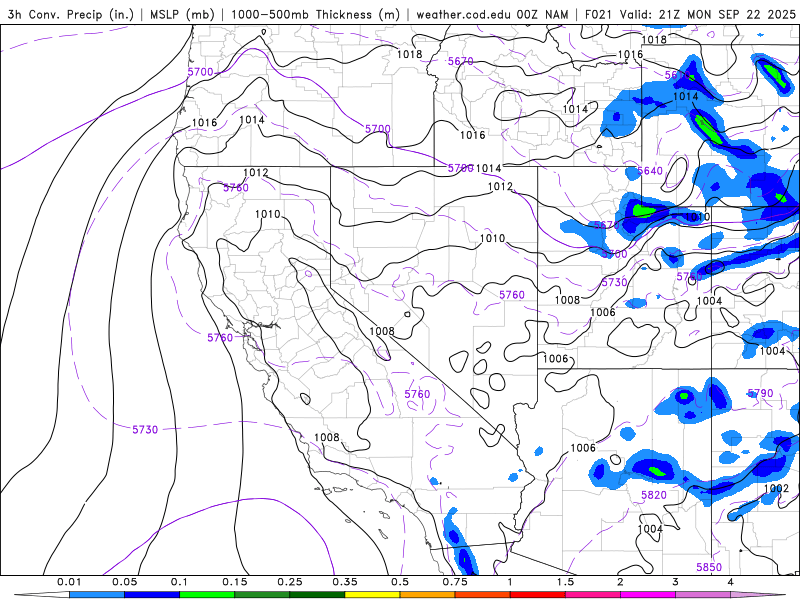
Task: Select the "1000-500mb Thickness (m)" title text
Action: pos(315,14)
